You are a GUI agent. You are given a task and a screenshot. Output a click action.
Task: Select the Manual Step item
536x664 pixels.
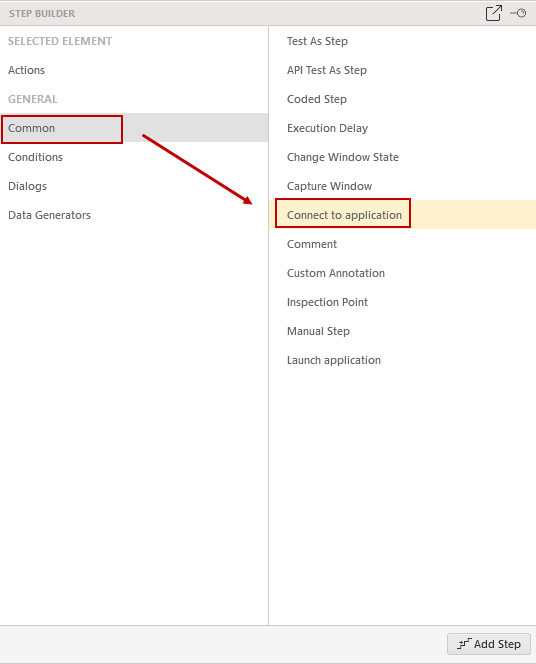coord(402,331)
